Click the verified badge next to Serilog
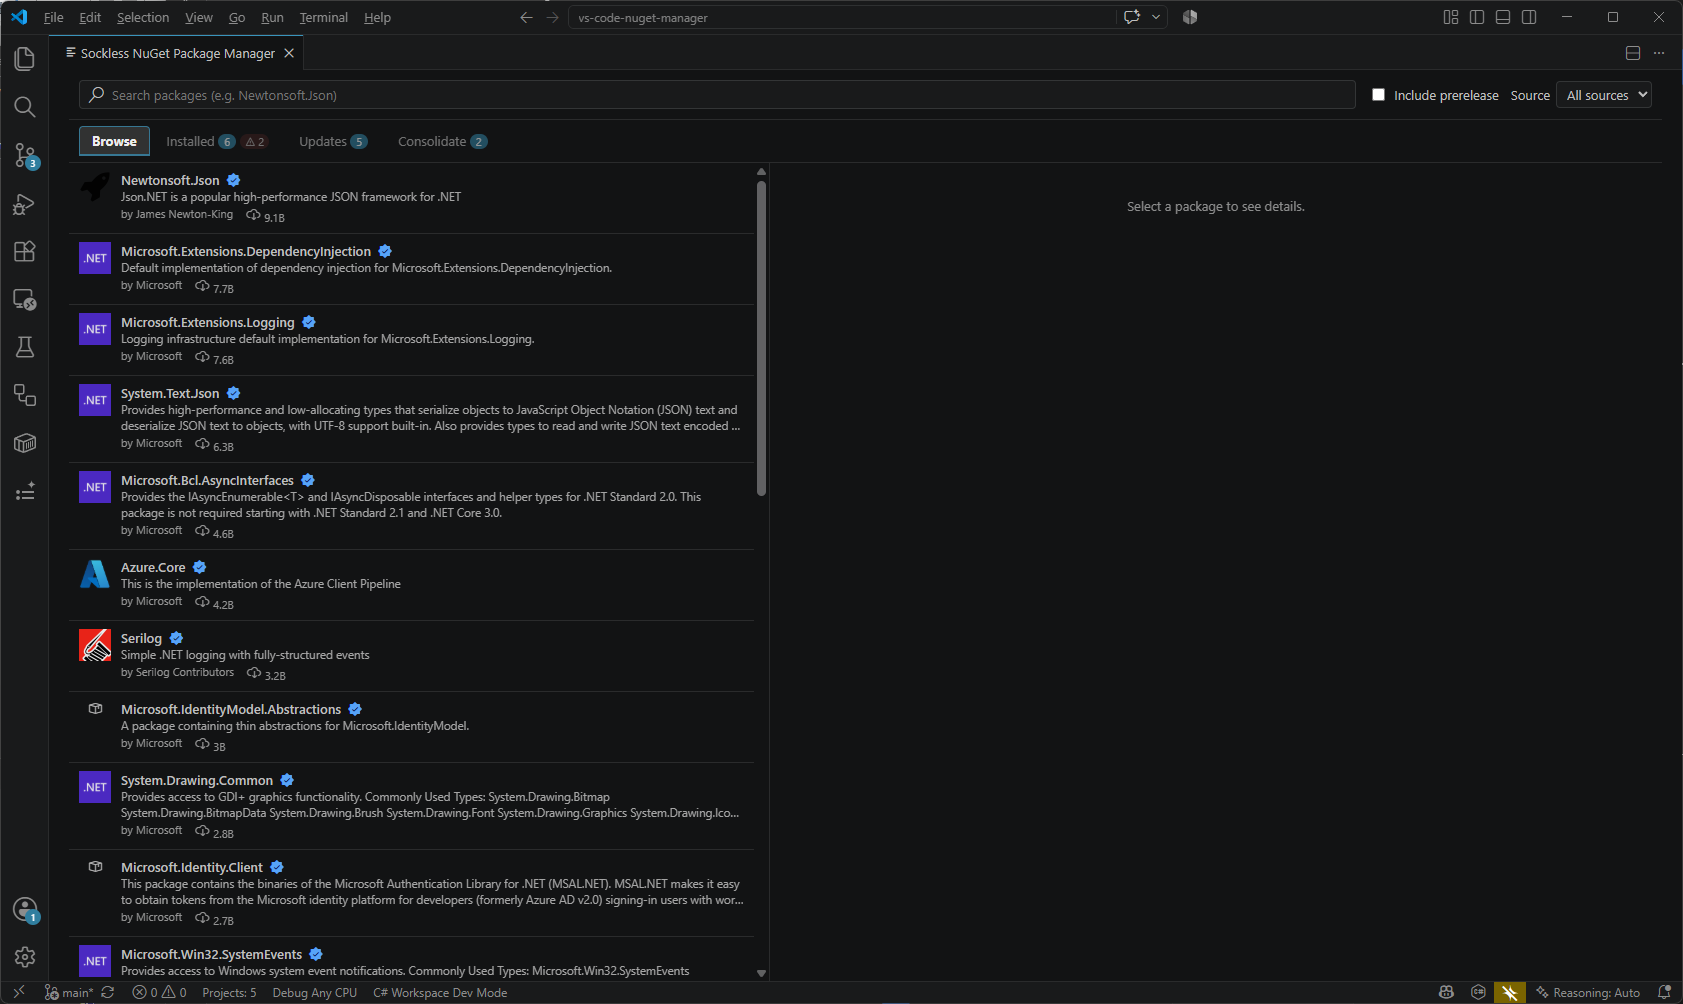Image resolution: width=1683 pixels, height=1004 pixels. coord(176,638)
